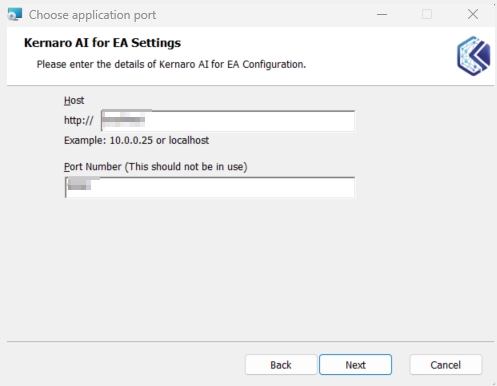Click the 'Example: 10.0.0.25 or localhost' hint

136,140
